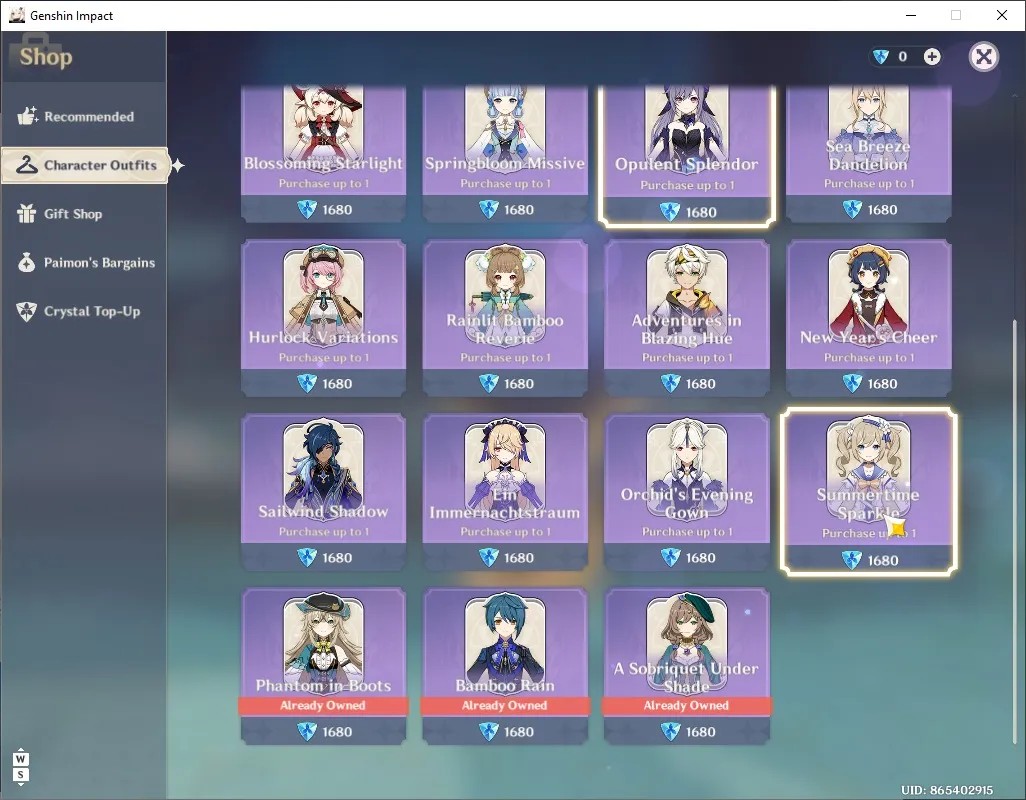1026x800 pixels.
Task: Click the Genesis Crystal balance icon
Action: [x=881, y=57]
